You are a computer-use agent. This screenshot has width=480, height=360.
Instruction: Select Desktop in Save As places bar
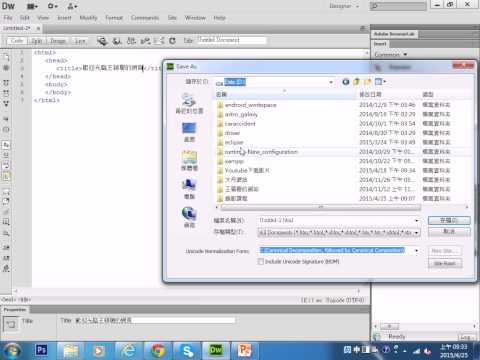pos(189,132)
